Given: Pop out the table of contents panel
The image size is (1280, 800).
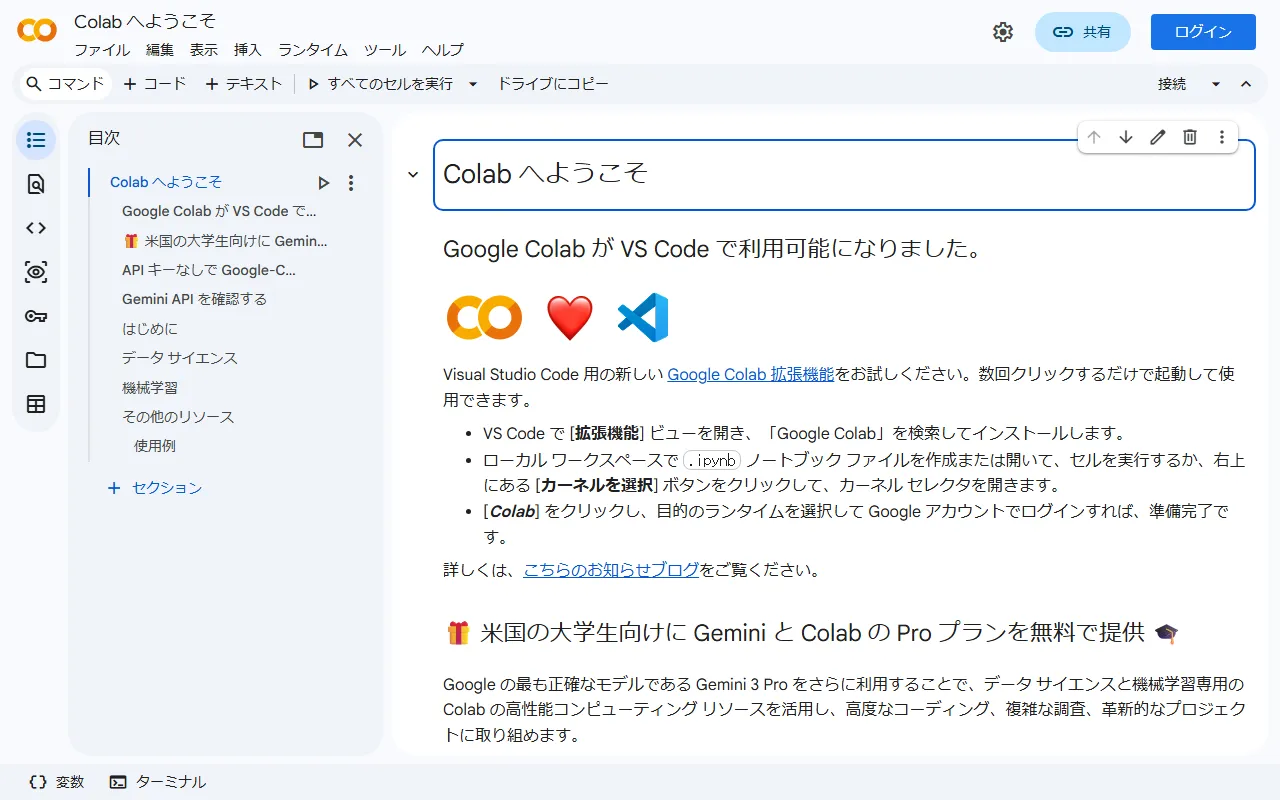Looking at the screenshot, I should tap(313, 140).
